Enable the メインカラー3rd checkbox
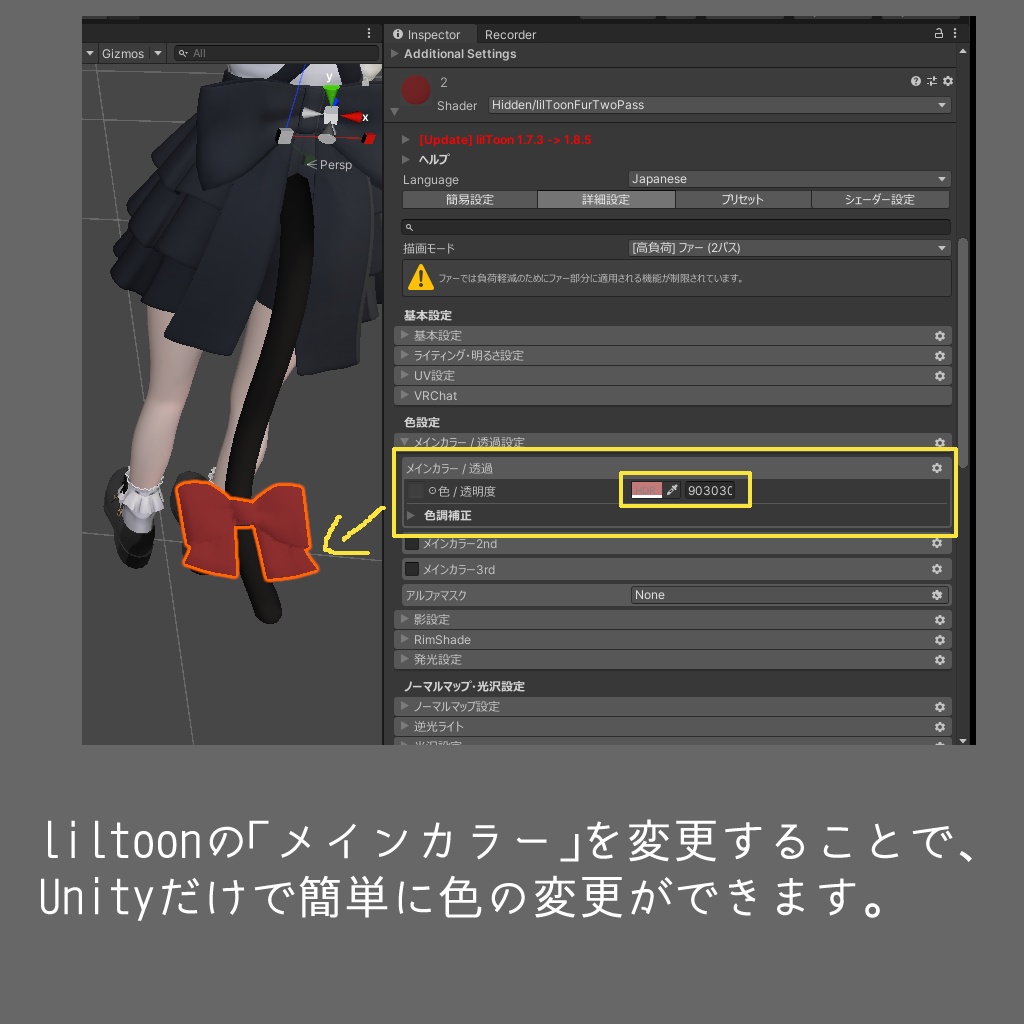This screenshot has width=1024, height=1024. pyautogui.click(x=411, y=569)
